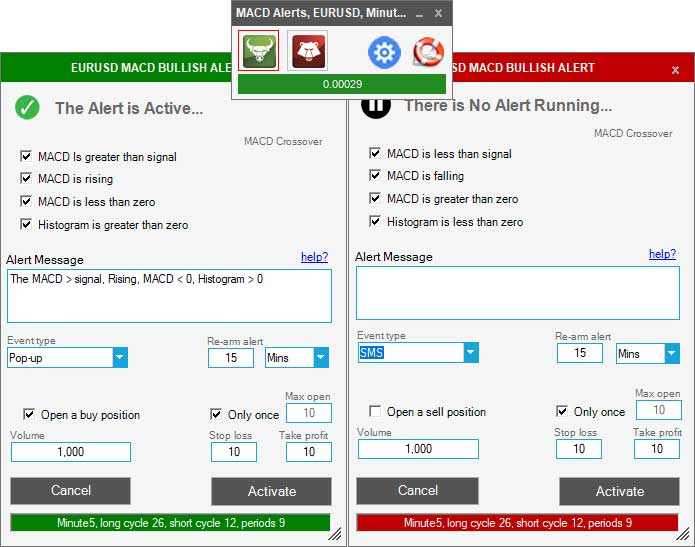
Task: Close the MACD Alerts toolbar window
Action: point(438,13)
